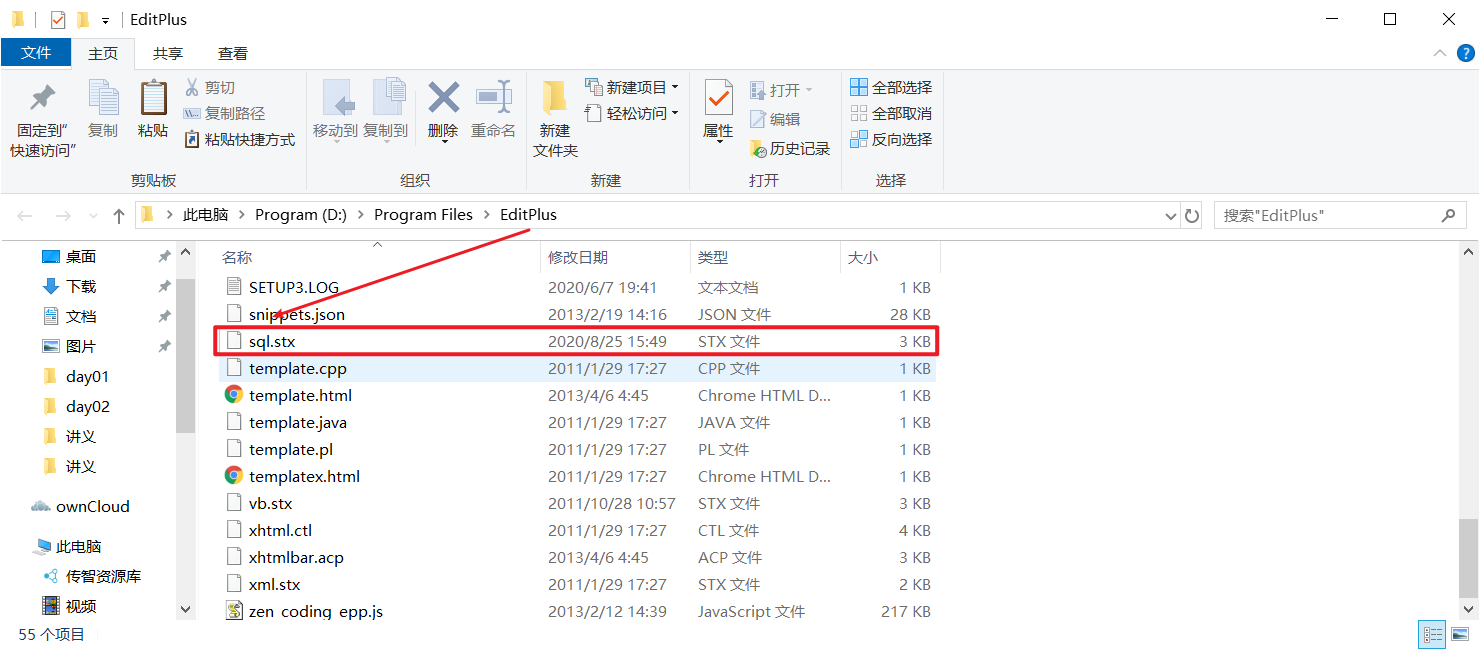
Task: Open the recent locations dropdown arrow
Action: click(93, 216)
